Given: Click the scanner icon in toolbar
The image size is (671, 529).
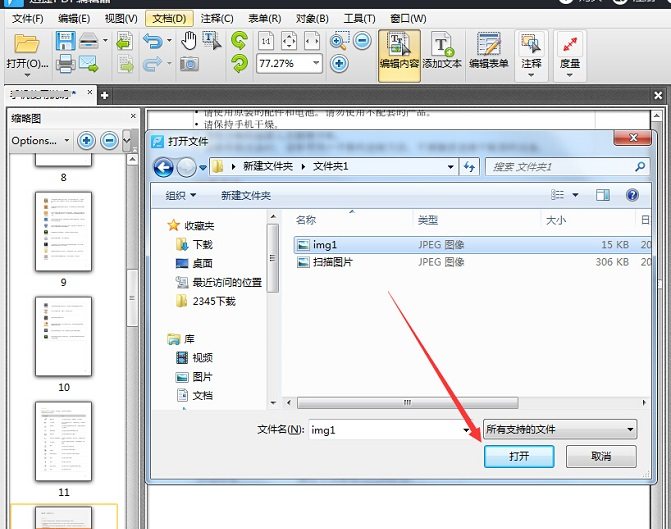Looking at the screenshot, I should tap(89, 41).
